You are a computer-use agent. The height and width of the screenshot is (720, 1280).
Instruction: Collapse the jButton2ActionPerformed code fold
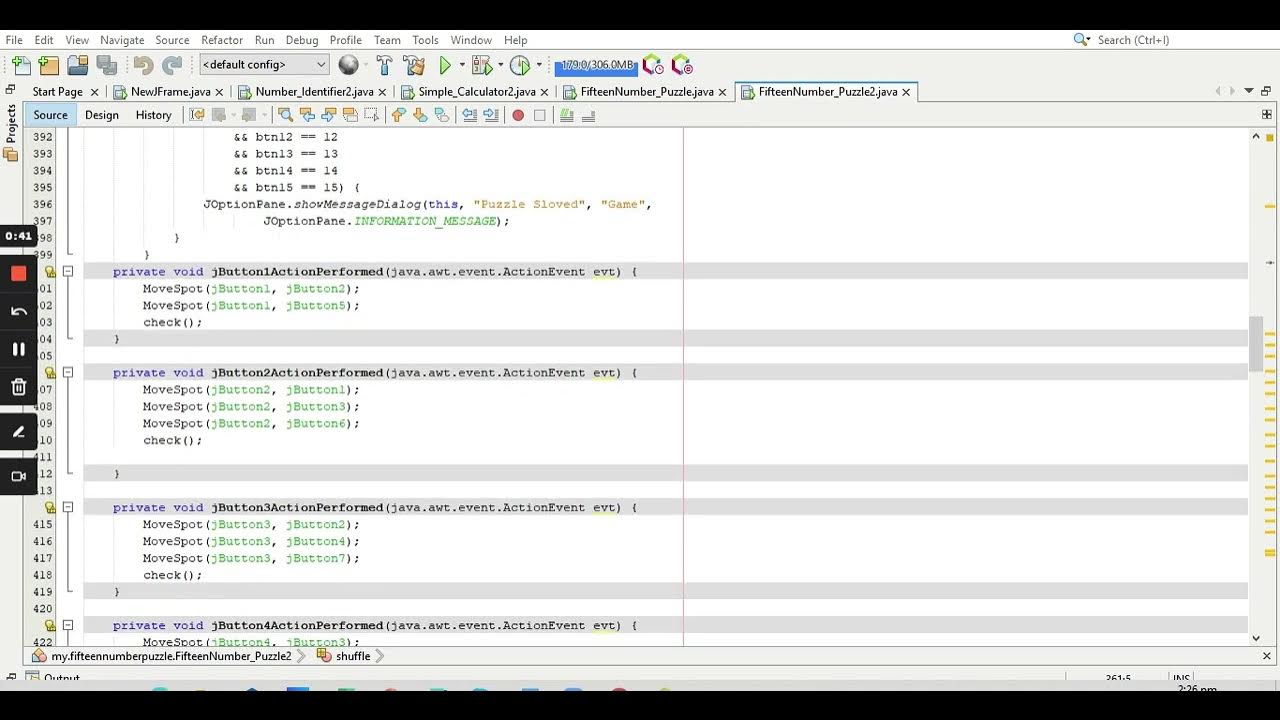pyautogui.click(x=68, y=372)
